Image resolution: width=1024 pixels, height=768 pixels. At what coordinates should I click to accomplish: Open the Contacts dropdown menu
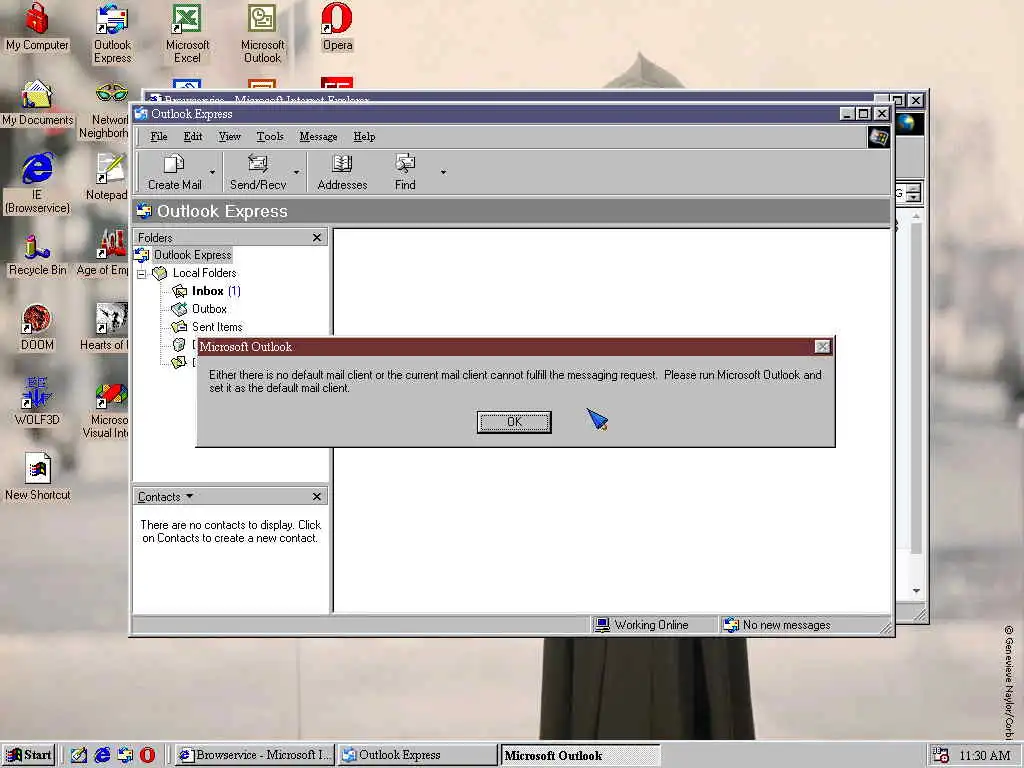[165, 497]
